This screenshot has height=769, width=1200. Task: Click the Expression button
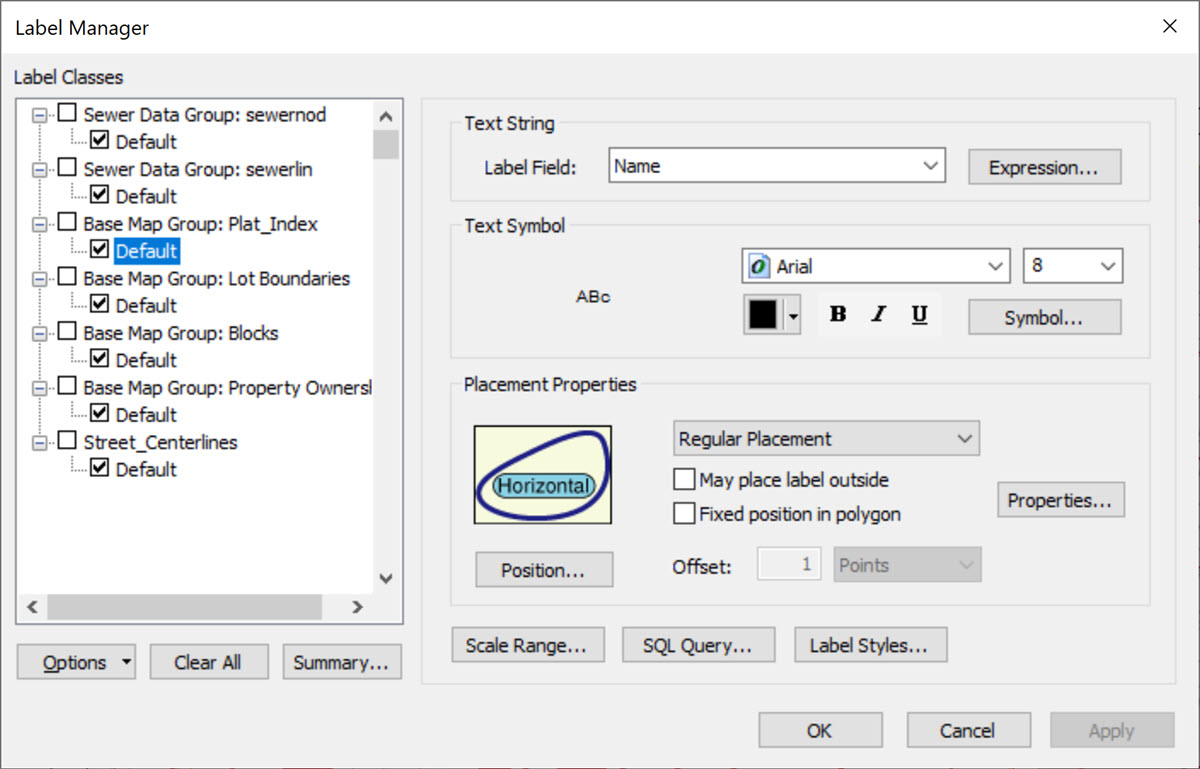click(x=1043, y=168)
